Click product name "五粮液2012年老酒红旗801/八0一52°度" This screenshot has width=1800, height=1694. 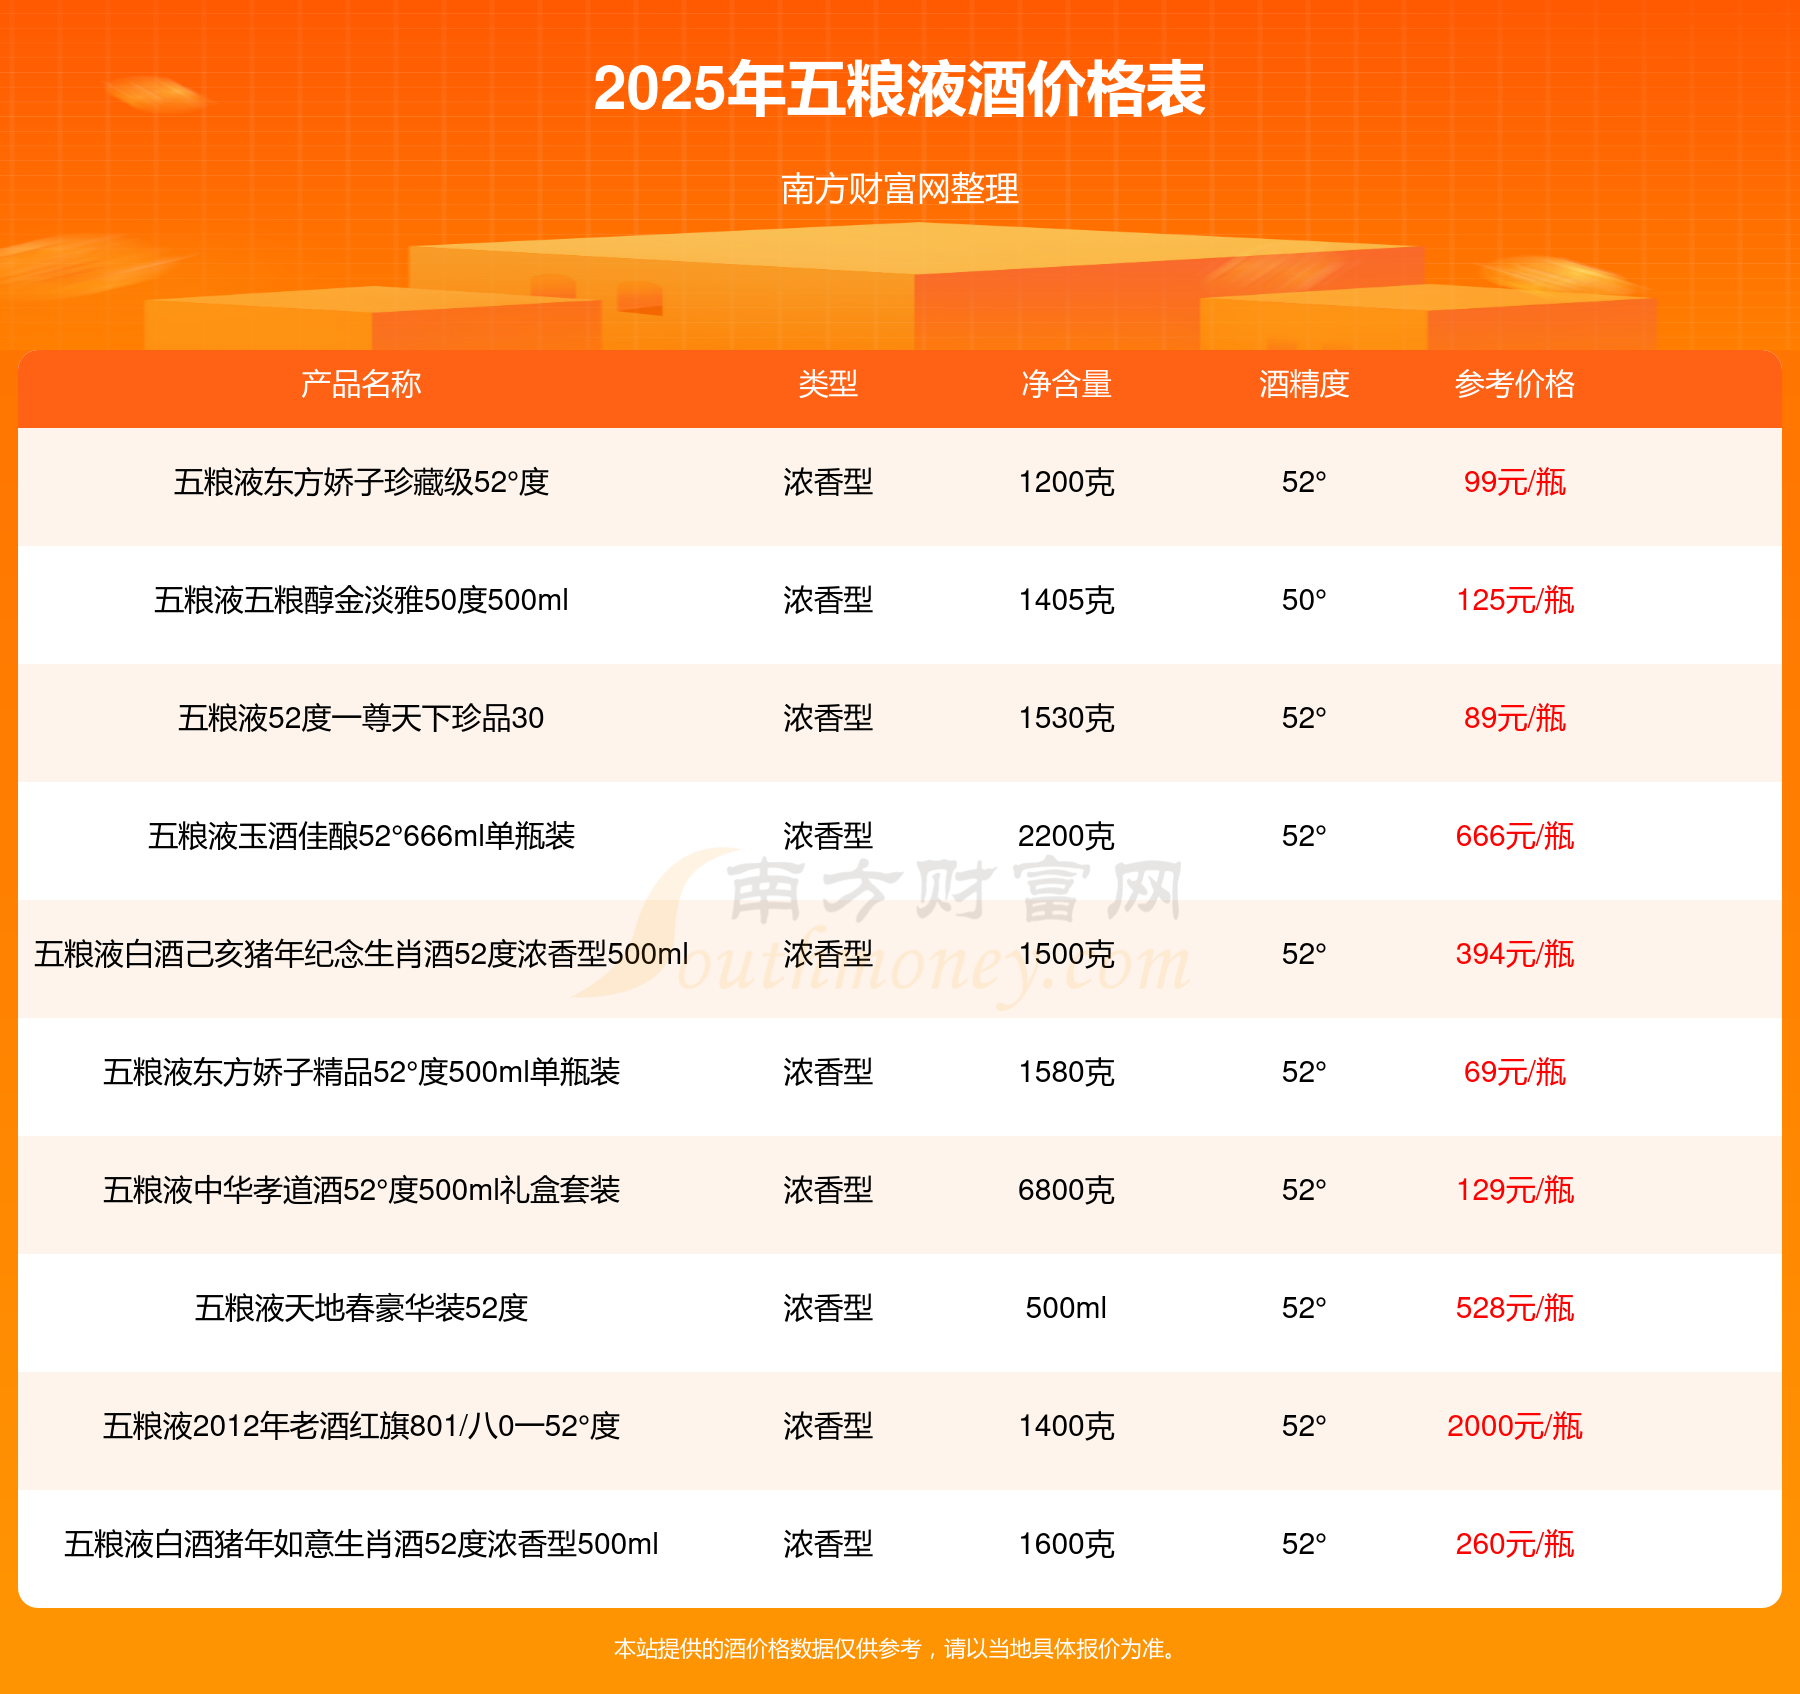click(361, 1426)
